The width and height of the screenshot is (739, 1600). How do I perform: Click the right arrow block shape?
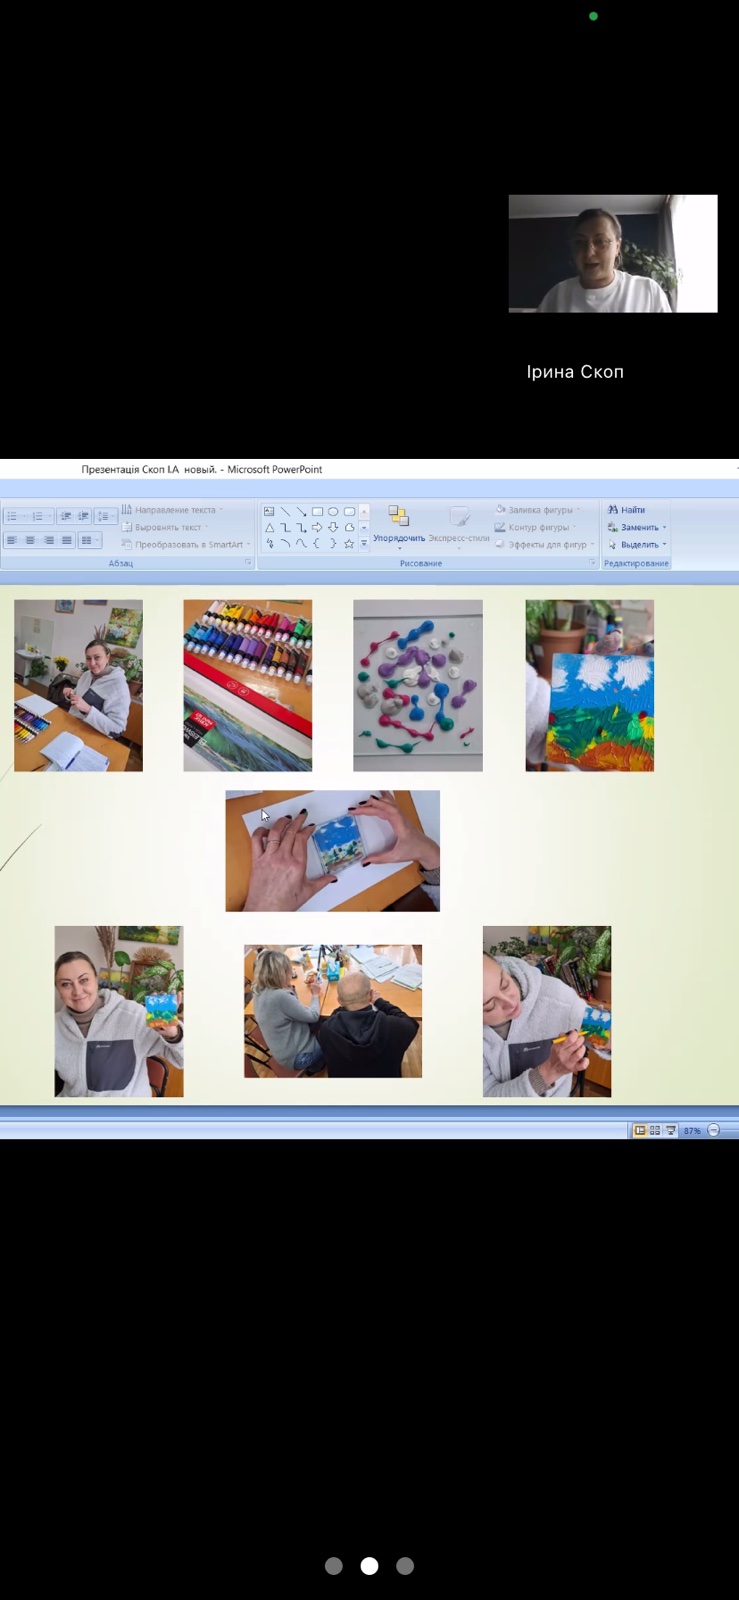[317, 527]
